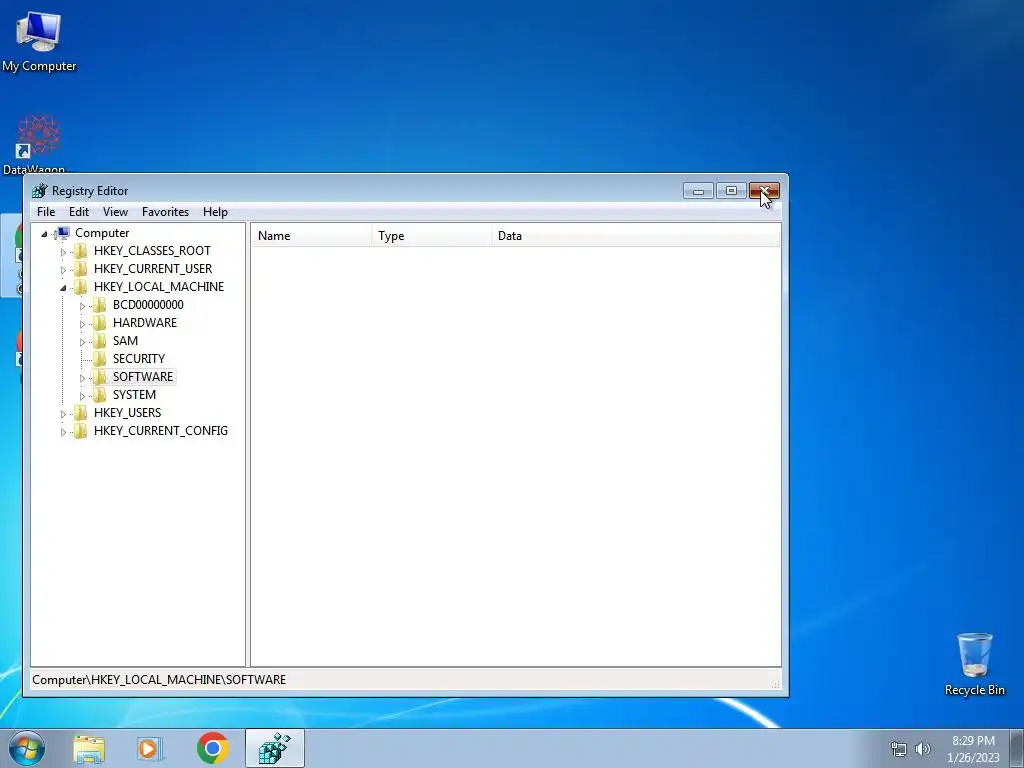
Task: Click the SECURITY folder icon
Action: pyautogui.click(x=99, y=359)
